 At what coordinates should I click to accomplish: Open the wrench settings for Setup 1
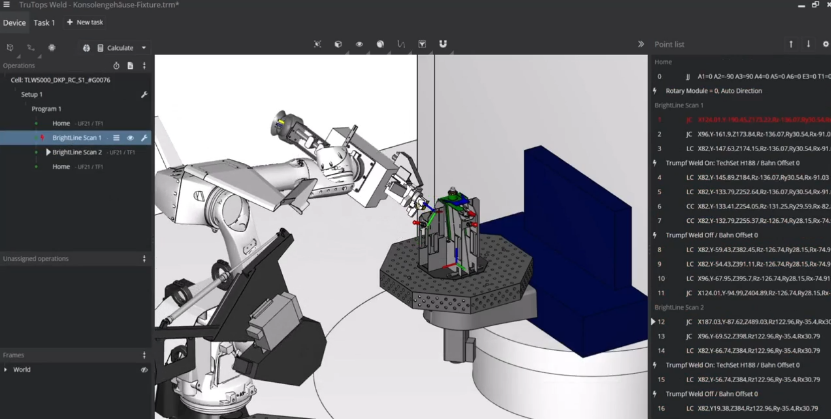click(144, 94)
